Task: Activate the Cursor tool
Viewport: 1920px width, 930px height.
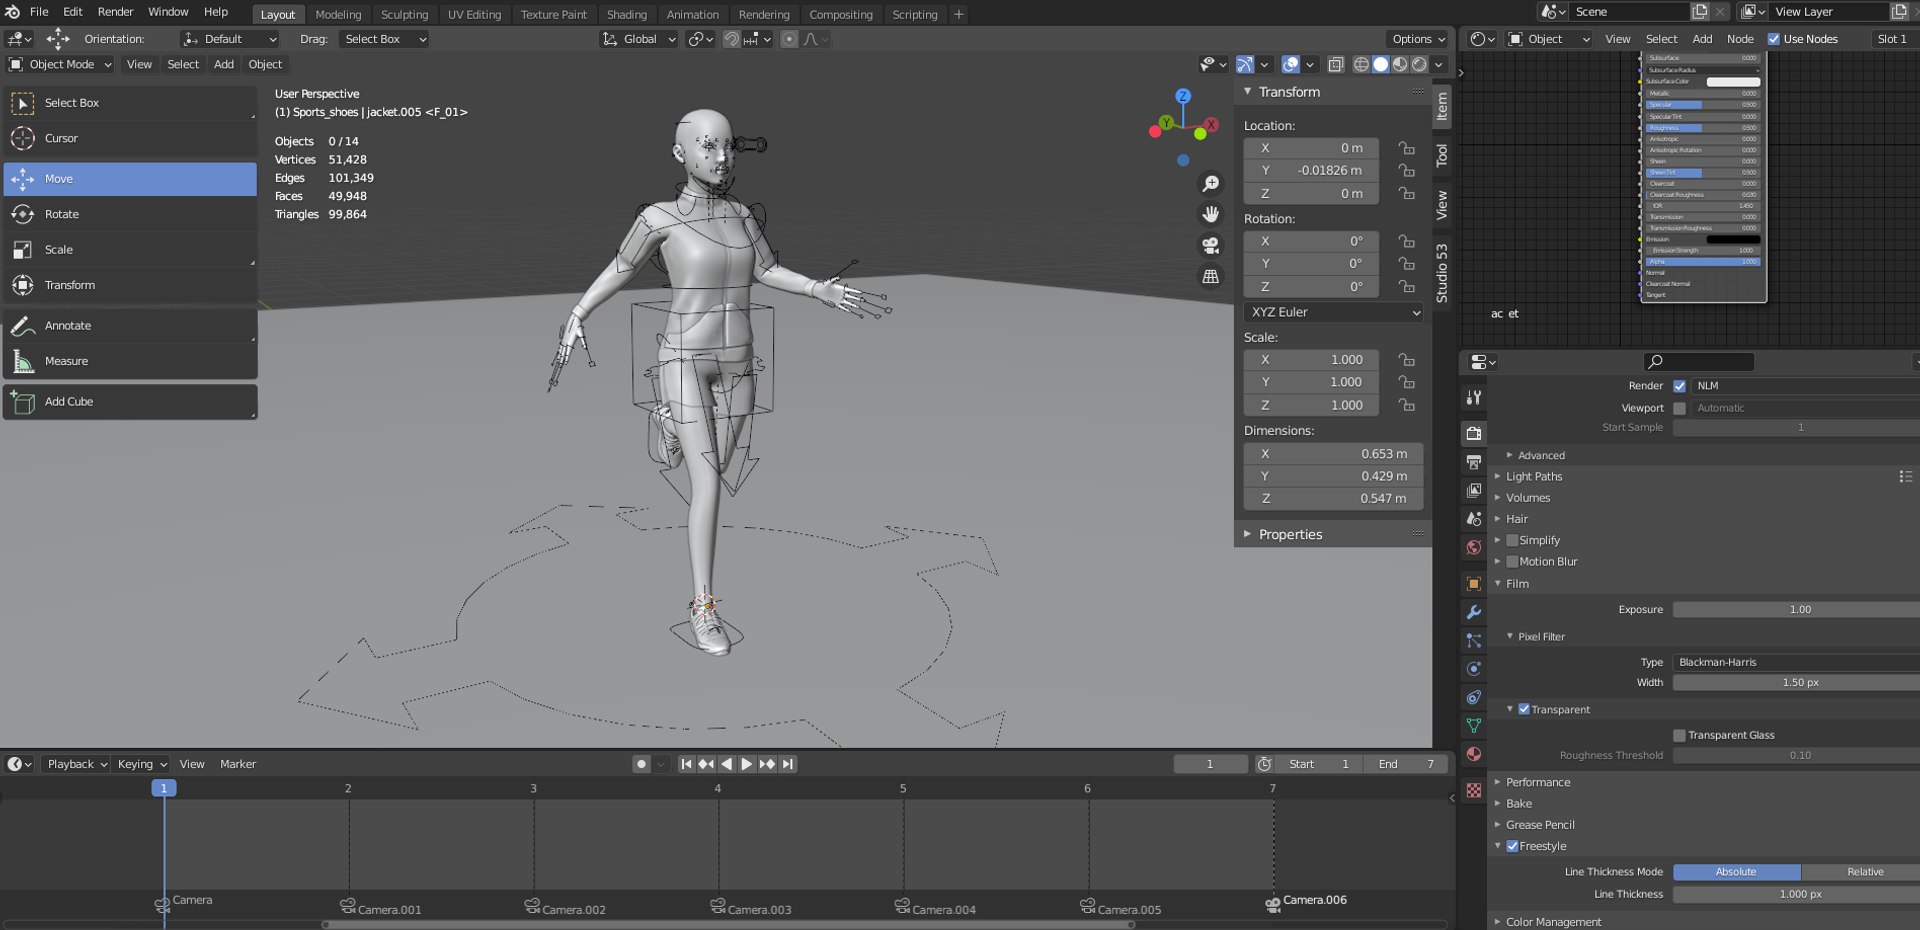Action: click(130, 138)
